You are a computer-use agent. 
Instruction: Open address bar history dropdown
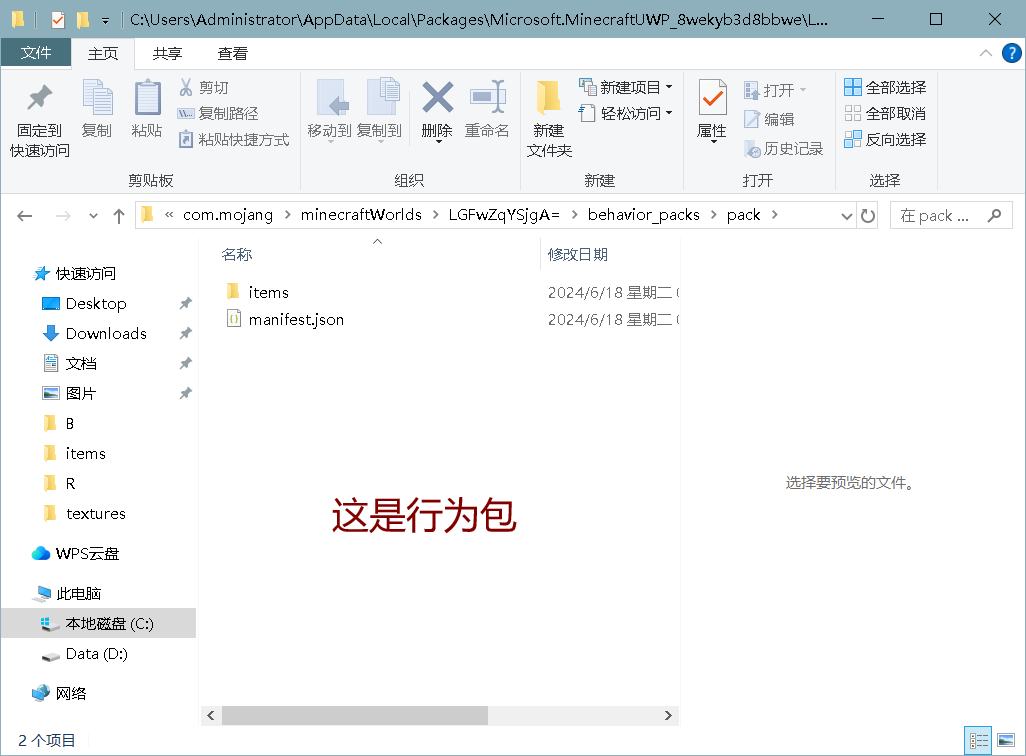(846, 216)
